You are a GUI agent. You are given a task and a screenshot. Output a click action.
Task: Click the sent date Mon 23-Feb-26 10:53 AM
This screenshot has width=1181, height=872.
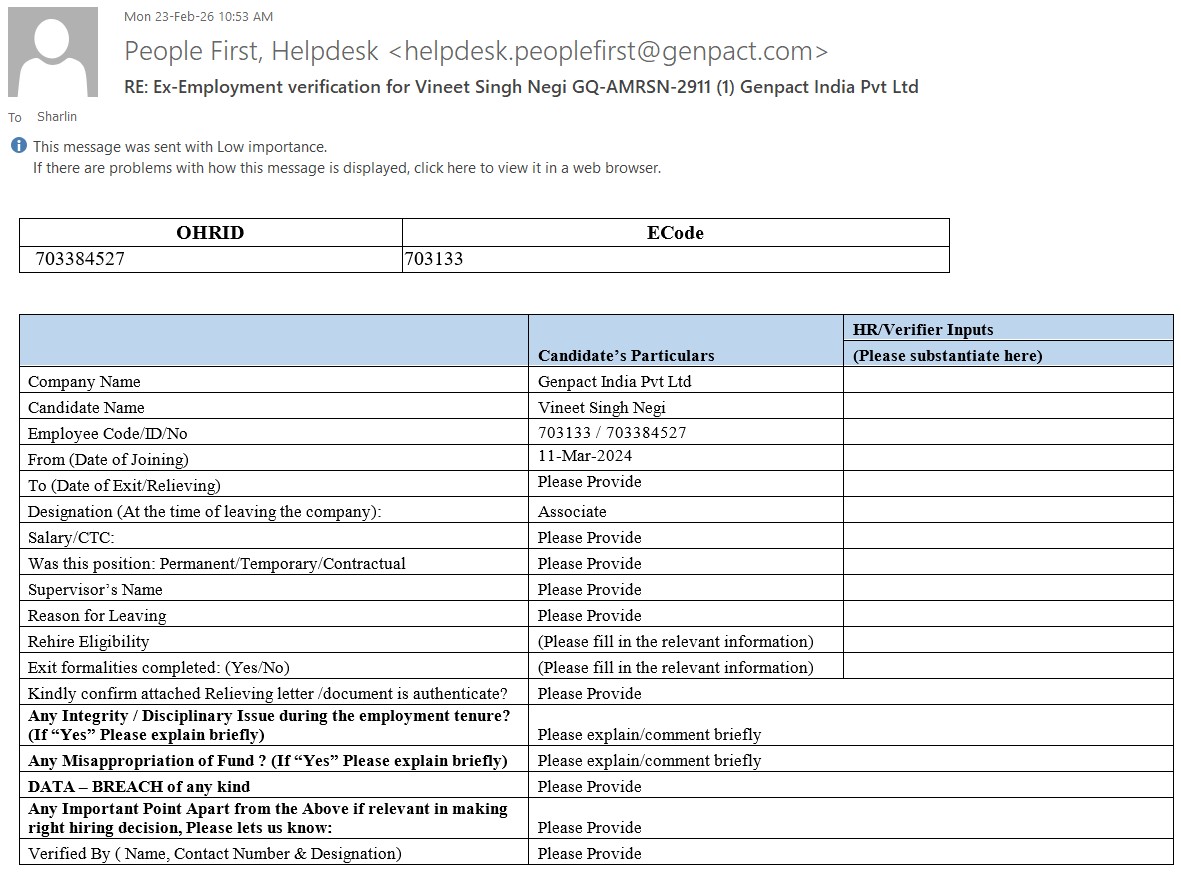198,17
